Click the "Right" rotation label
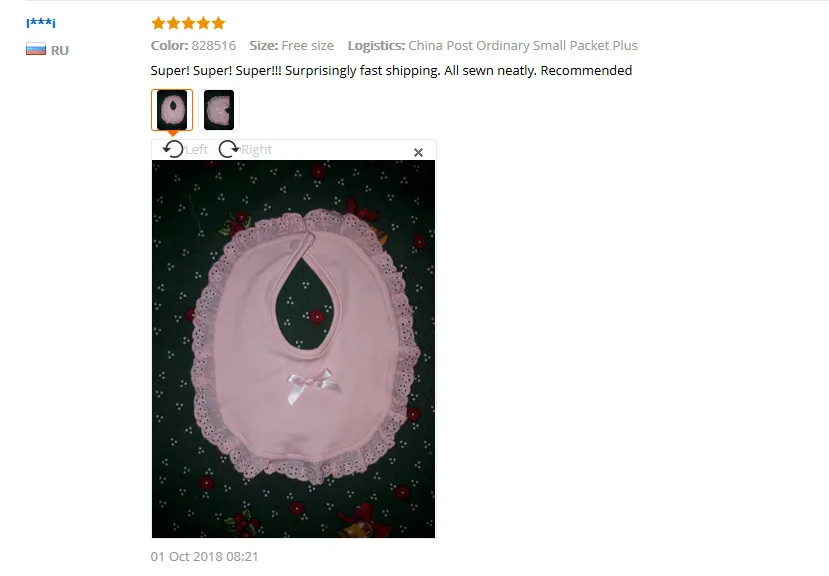 (x=256, y=150)
